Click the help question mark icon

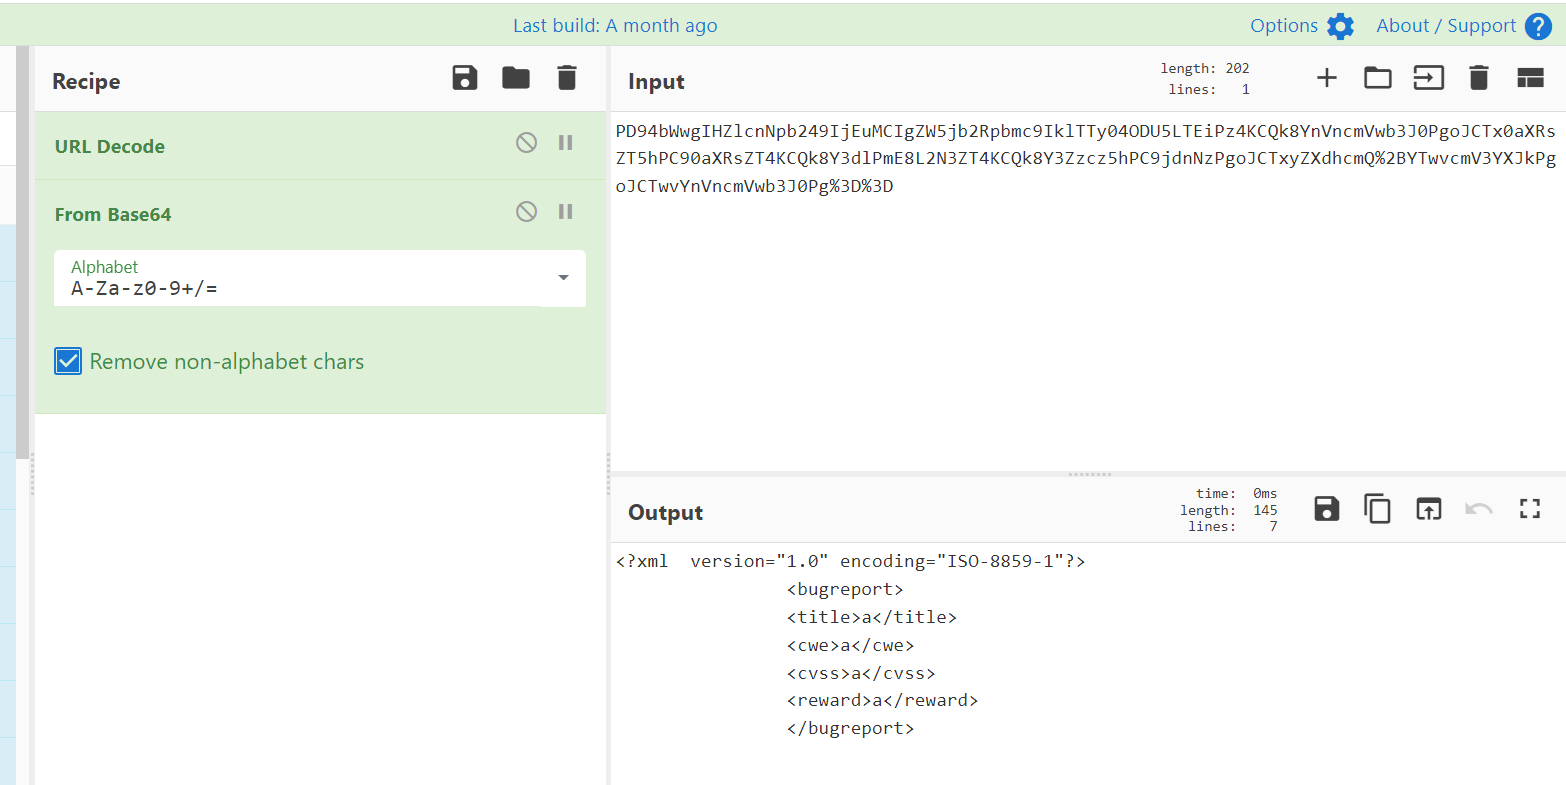1538,27
